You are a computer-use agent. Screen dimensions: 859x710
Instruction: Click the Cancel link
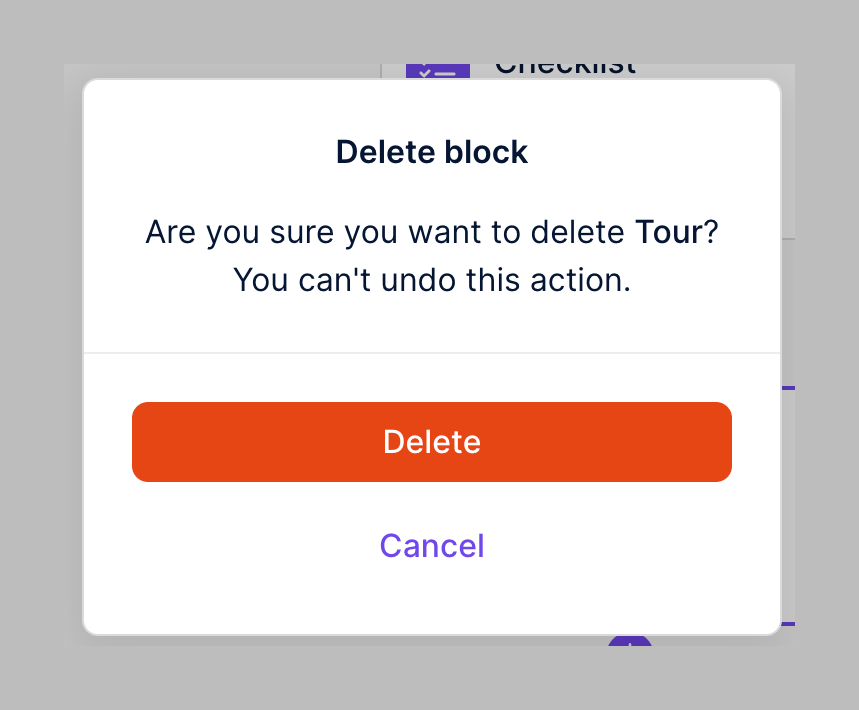tap(432, 546)
